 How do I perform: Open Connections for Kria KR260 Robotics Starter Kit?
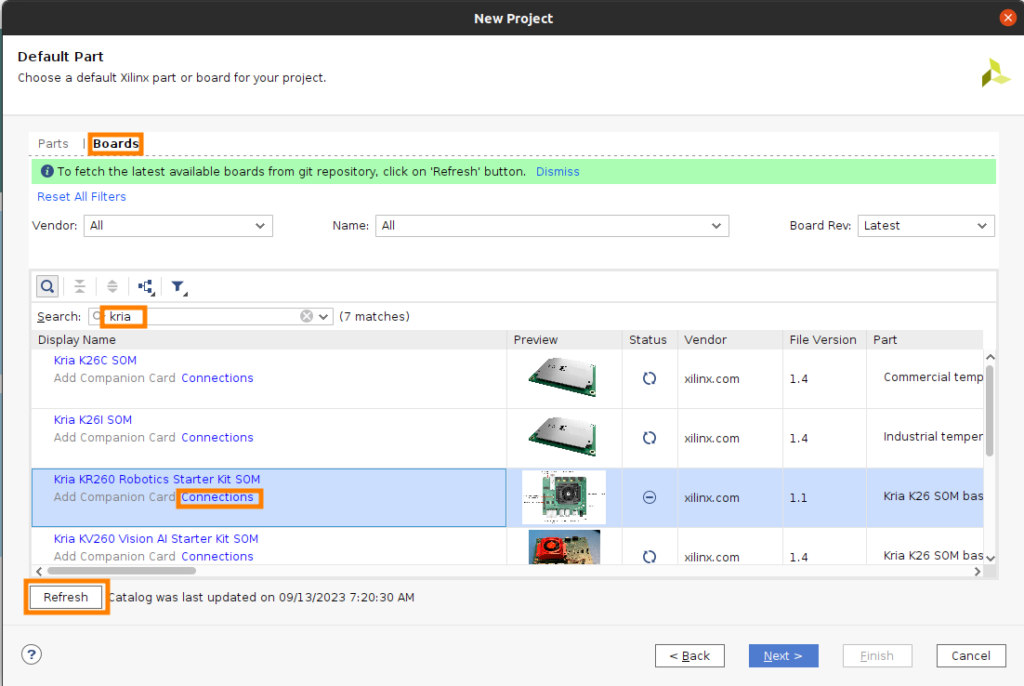[x=217, y=497]
